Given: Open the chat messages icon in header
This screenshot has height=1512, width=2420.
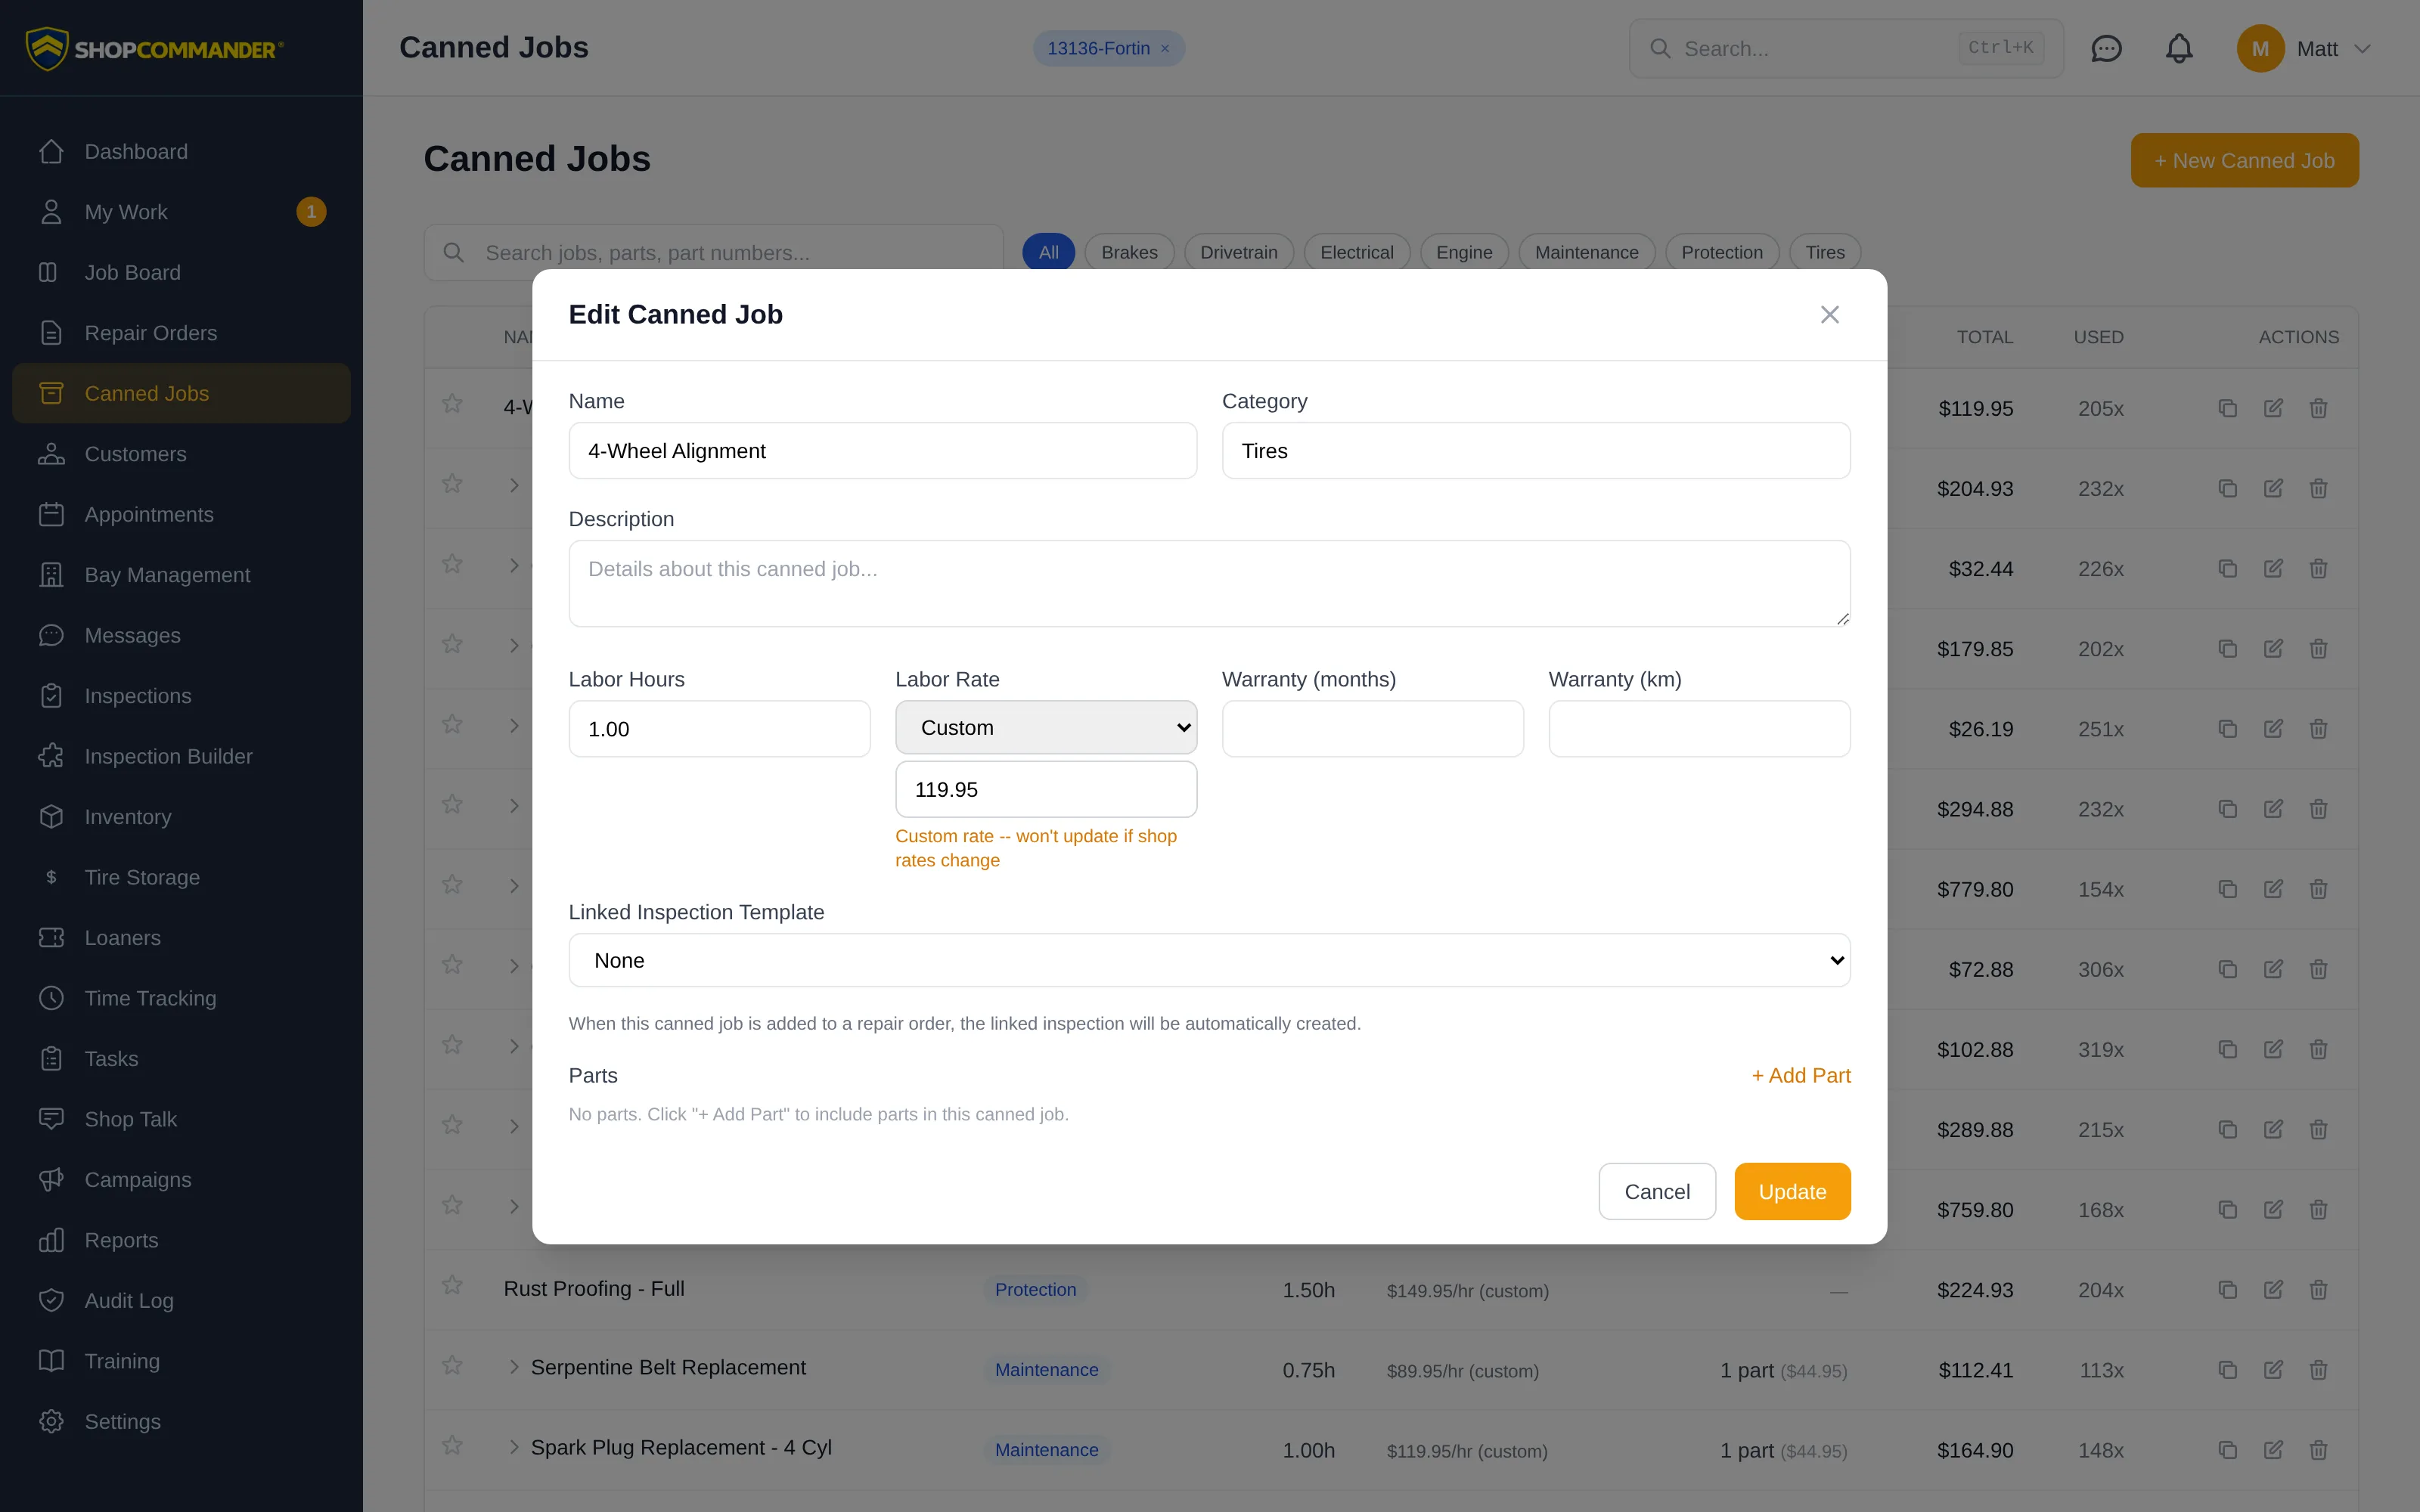Looking at the screenshot, I should pyautogui.click(x=2106, y=48).
